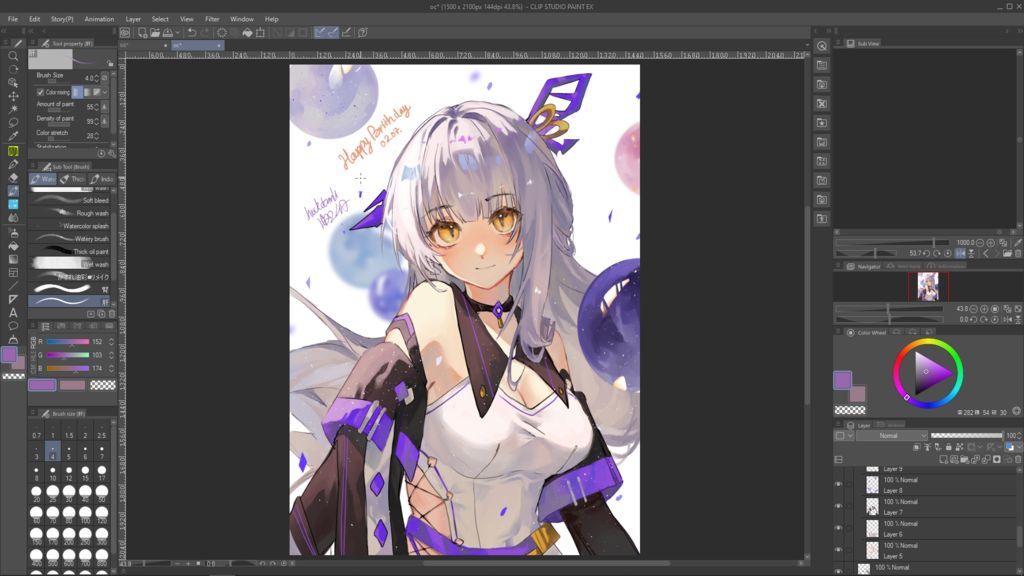Open the Layer menu

tap(133, 19)
